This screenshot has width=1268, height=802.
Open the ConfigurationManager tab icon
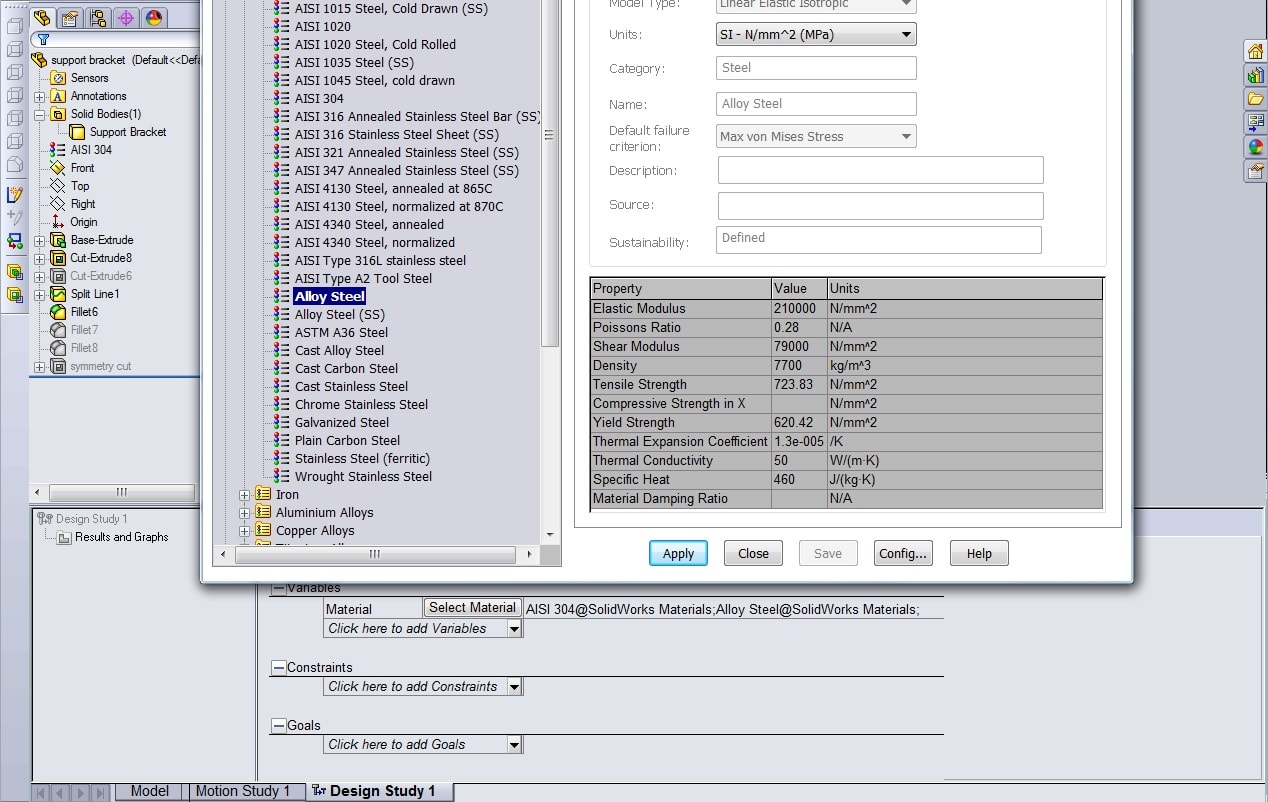coord(98,18)
